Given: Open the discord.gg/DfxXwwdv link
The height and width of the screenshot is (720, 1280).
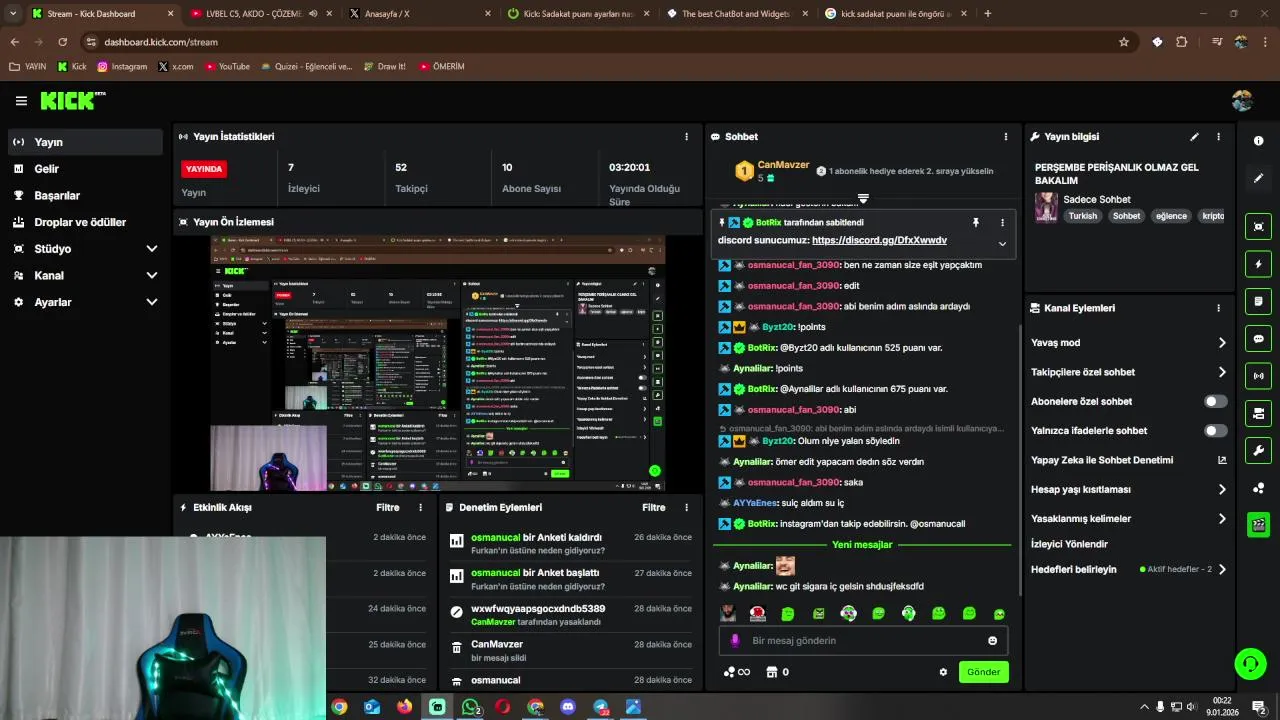Looking at the screenshot, I should 879,241.
